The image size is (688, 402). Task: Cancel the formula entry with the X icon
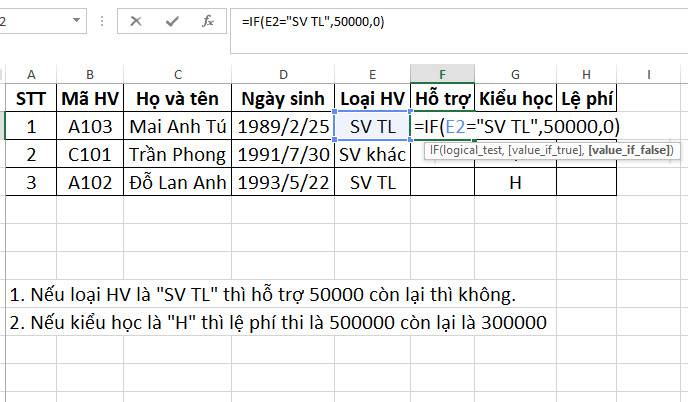[x=136, y=21]
